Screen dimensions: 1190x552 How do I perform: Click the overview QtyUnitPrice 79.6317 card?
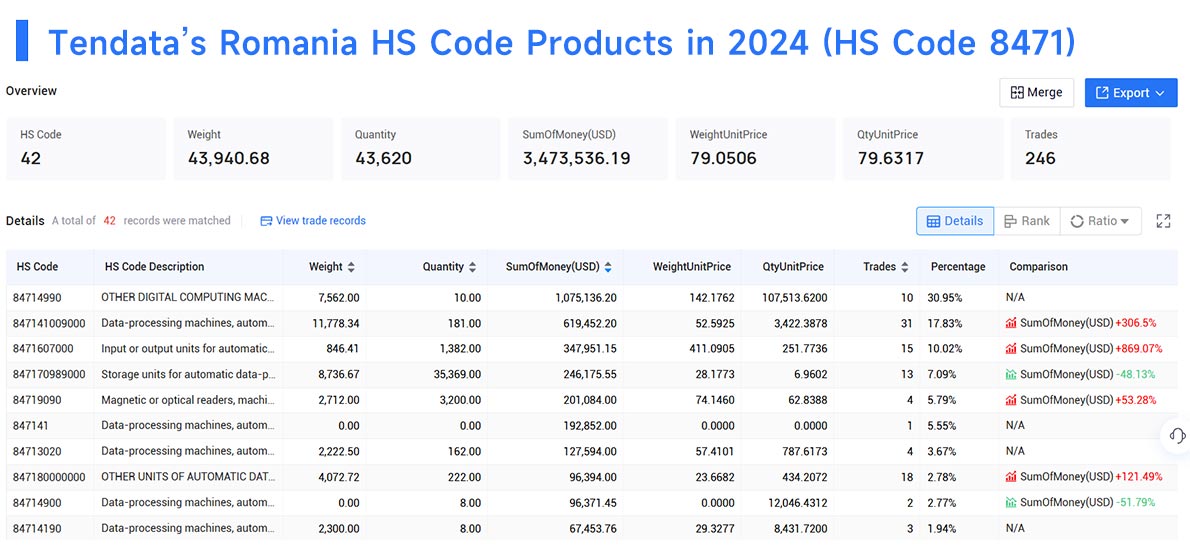point(923,149)
